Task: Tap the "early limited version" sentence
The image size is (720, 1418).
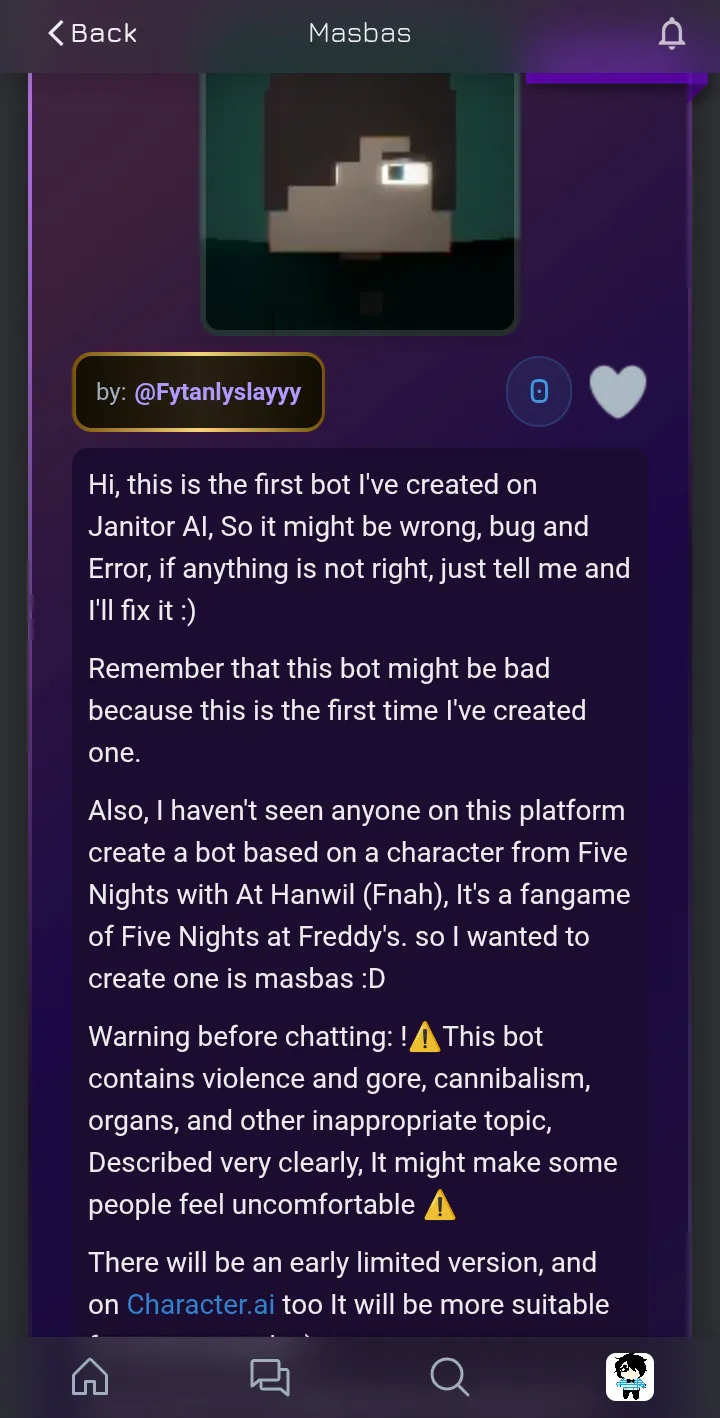Action: [x=342, y=1262]
